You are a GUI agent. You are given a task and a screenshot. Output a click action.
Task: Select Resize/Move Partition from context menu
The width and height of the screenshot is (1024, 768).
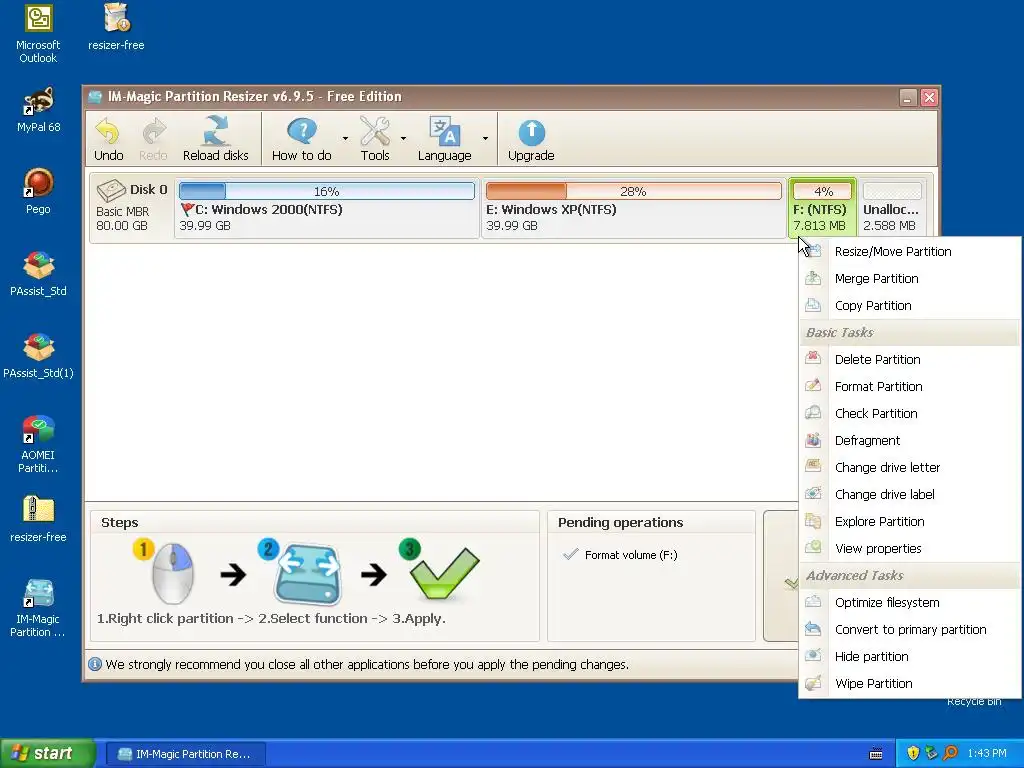point(909,251)
